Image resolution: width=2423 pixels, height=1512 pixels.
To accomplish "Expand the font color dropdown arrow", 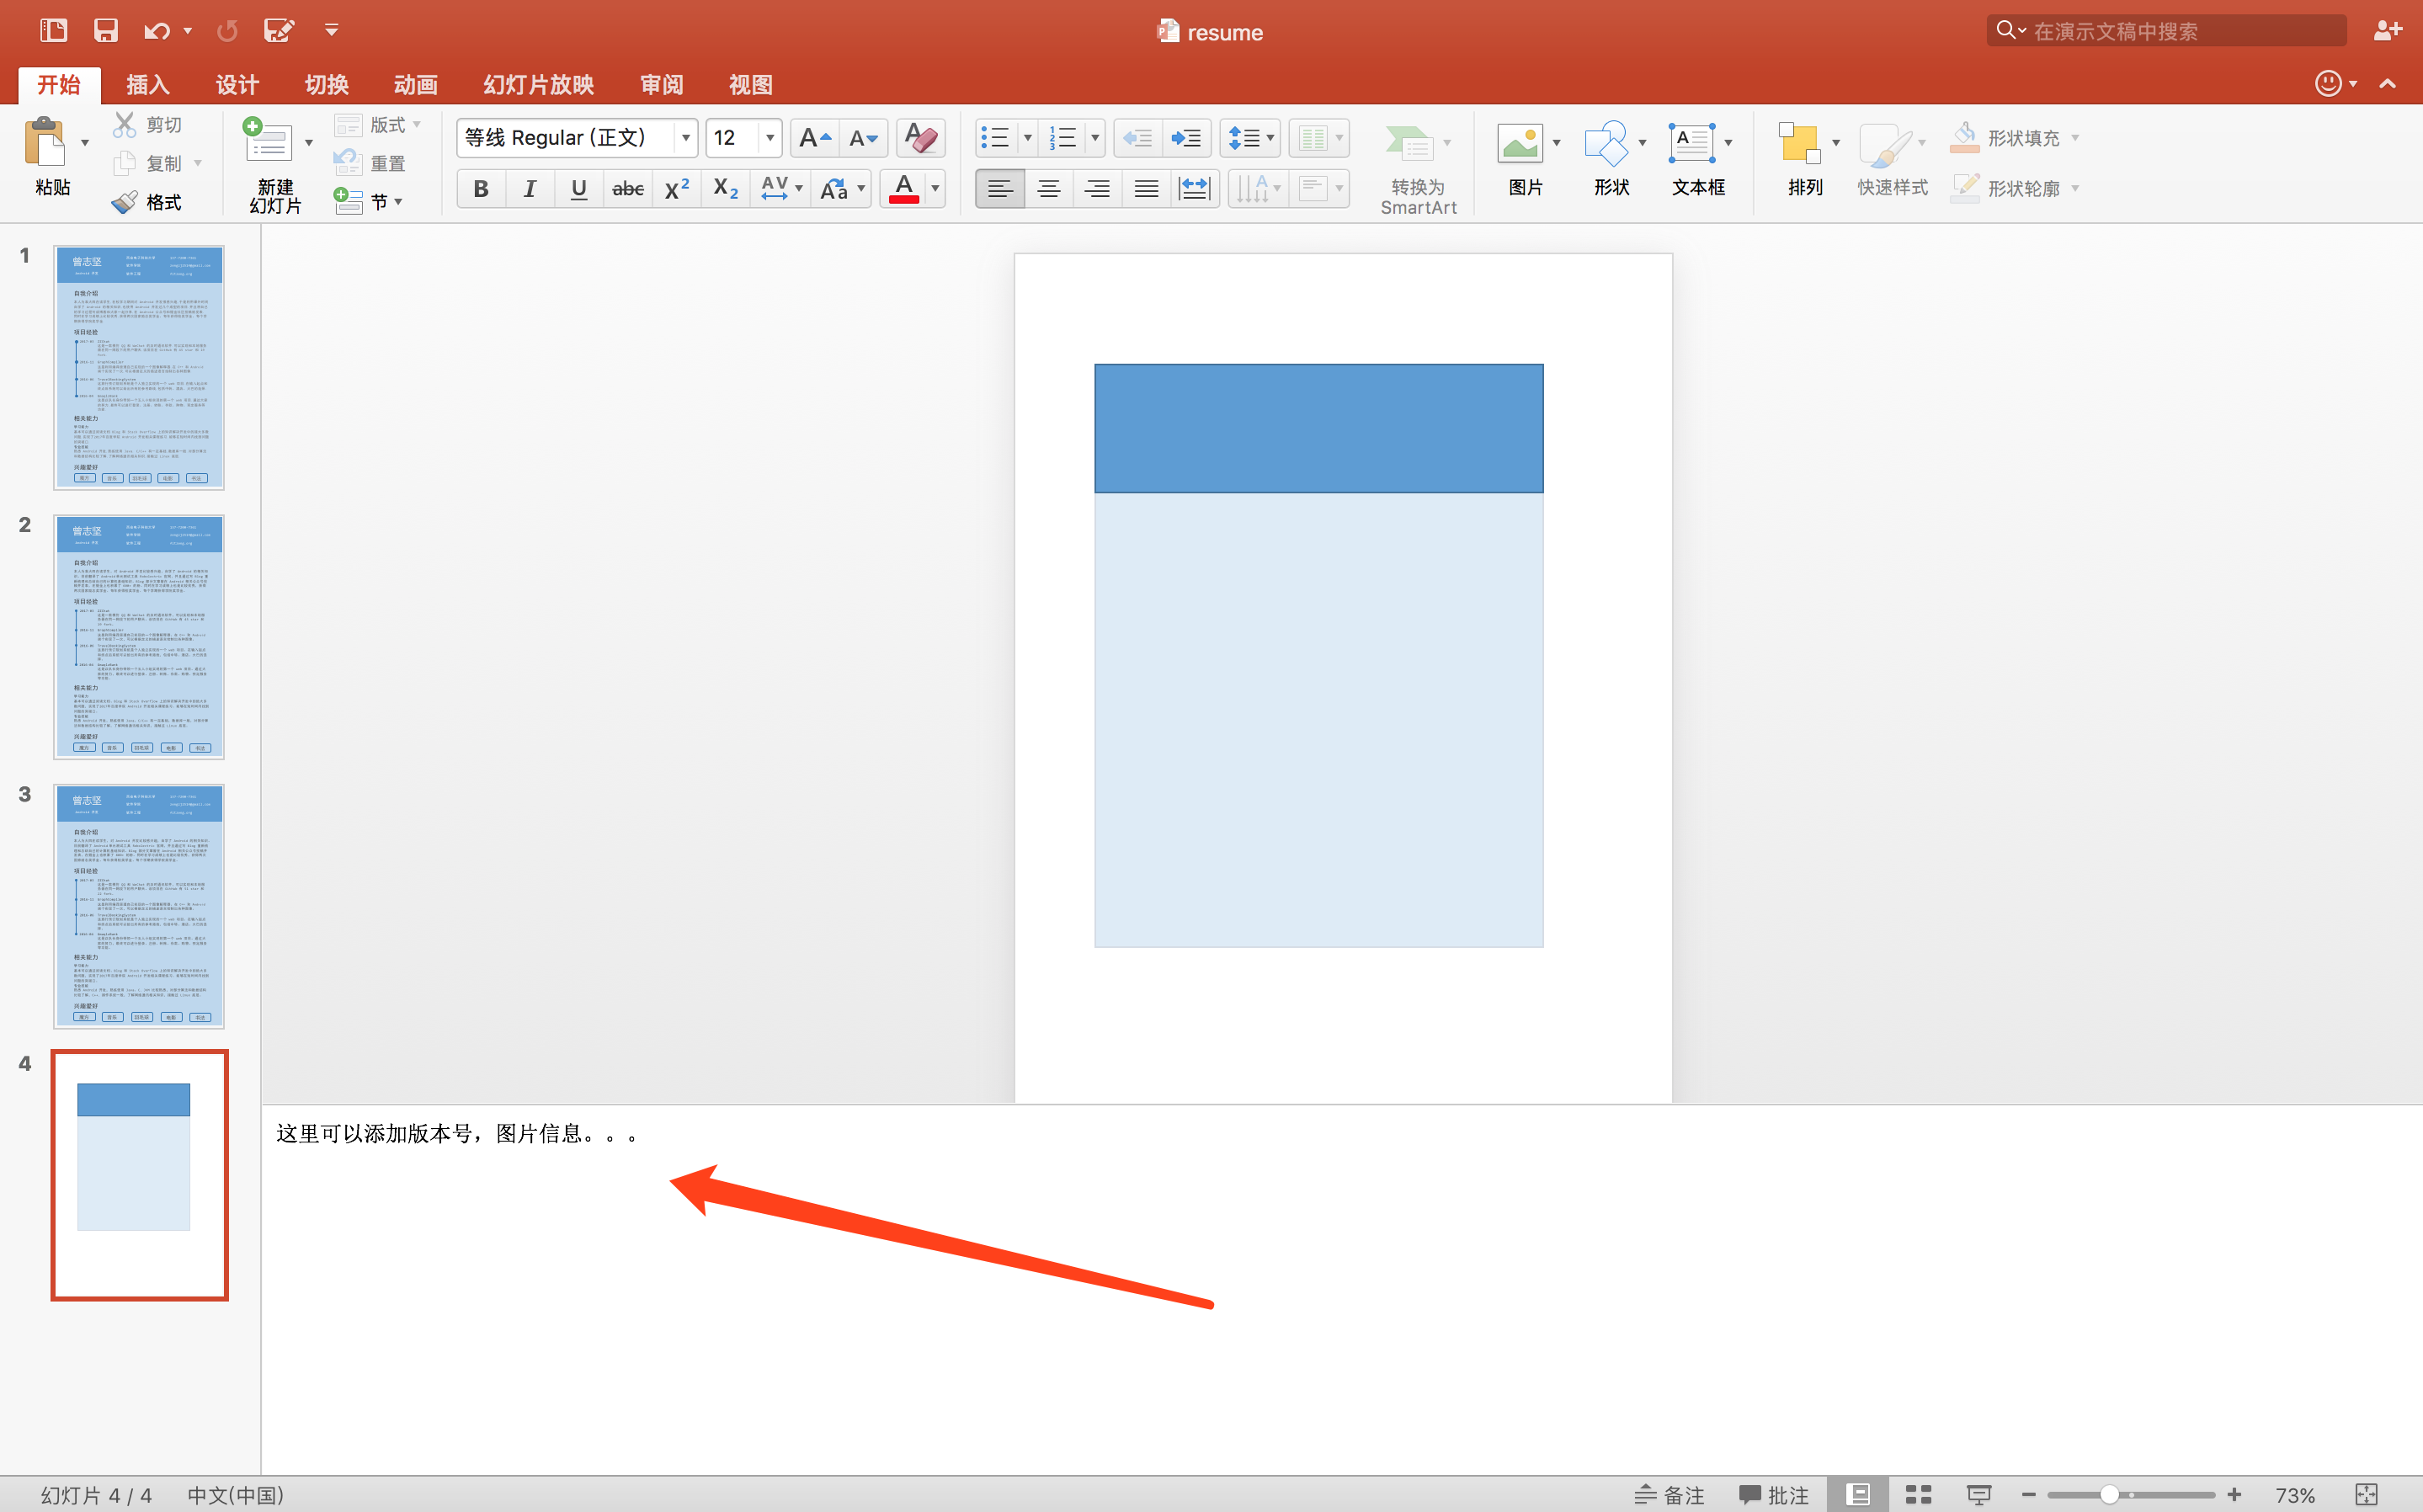I will 935,188.
